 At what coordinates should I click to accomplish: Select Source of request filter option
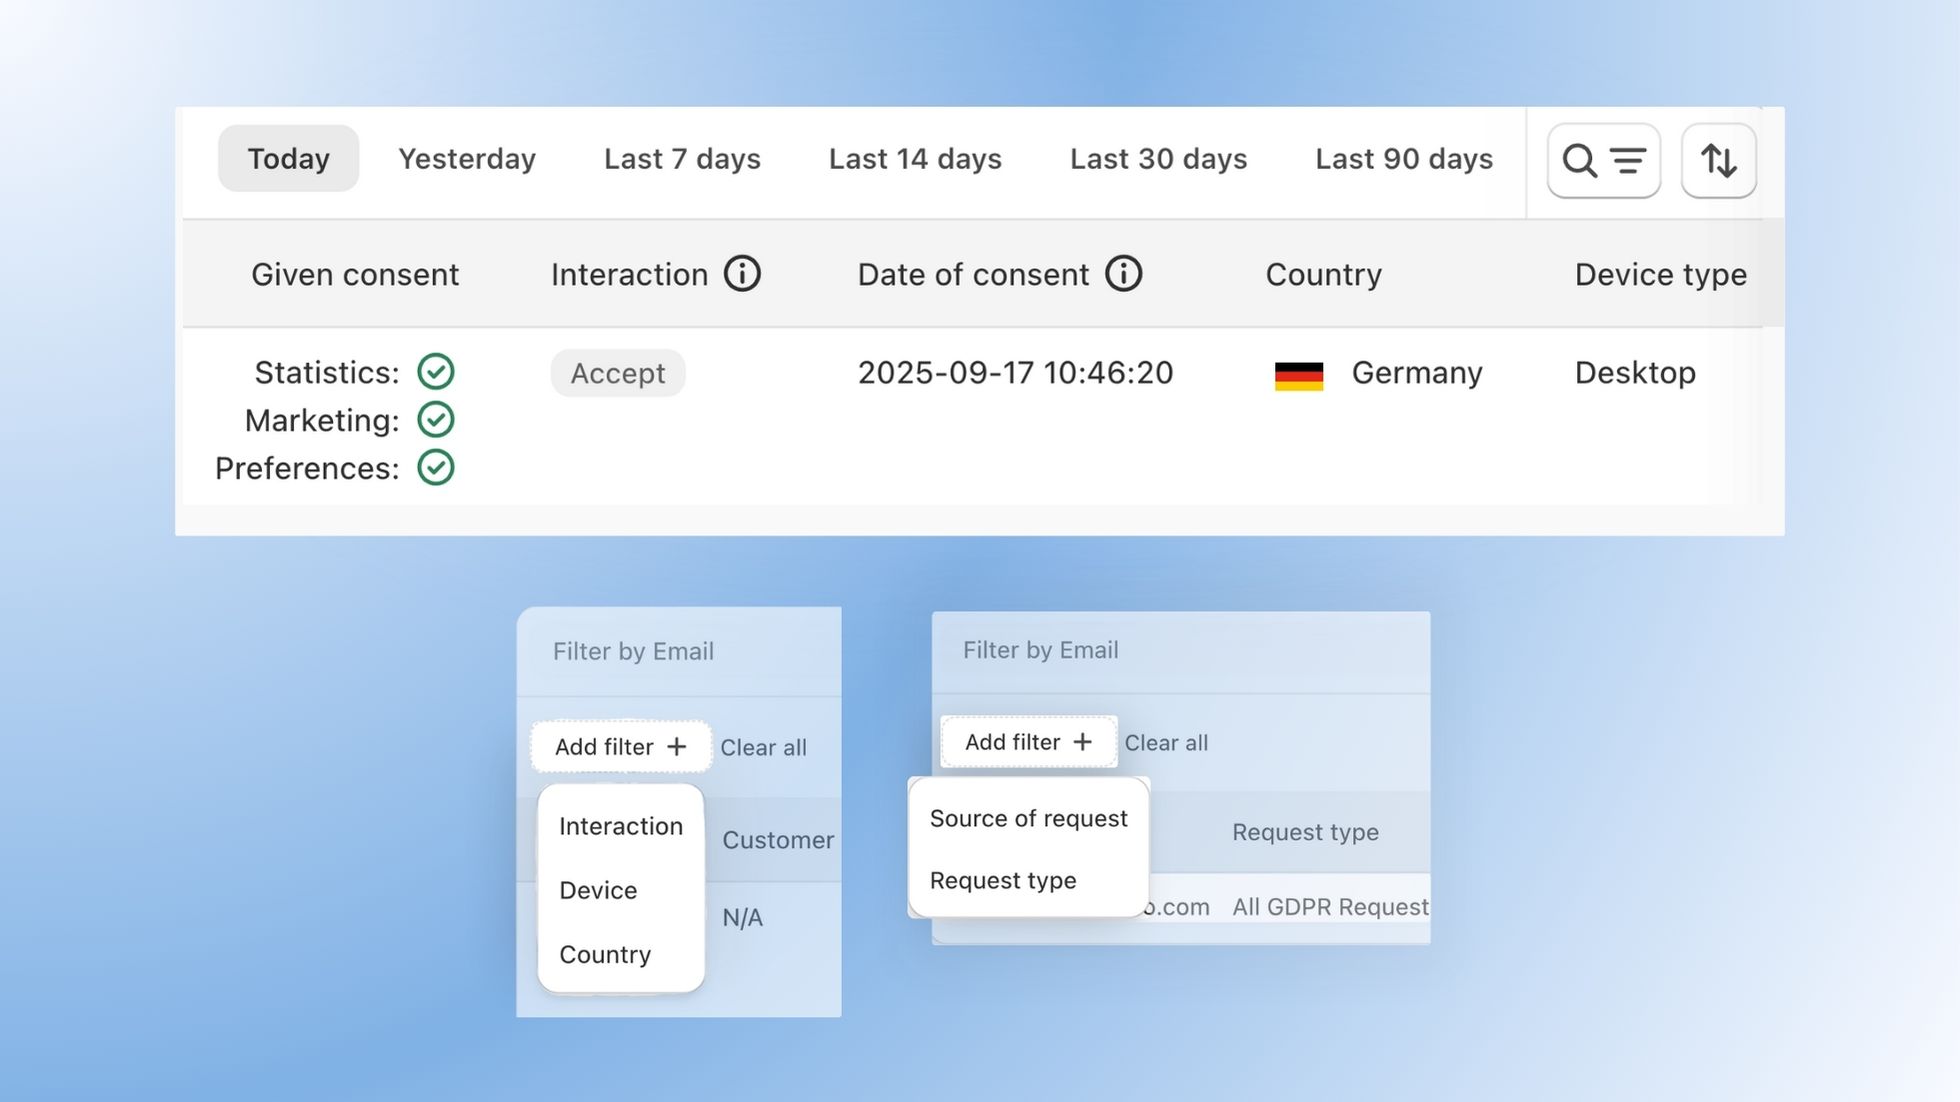[x=1028, y=818]
